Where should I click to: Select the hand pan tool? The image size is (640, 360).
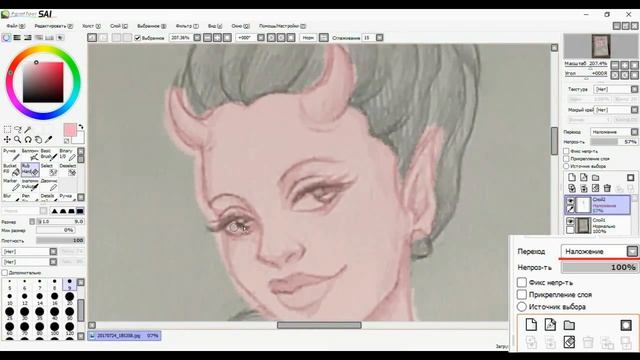coord(38,140)
